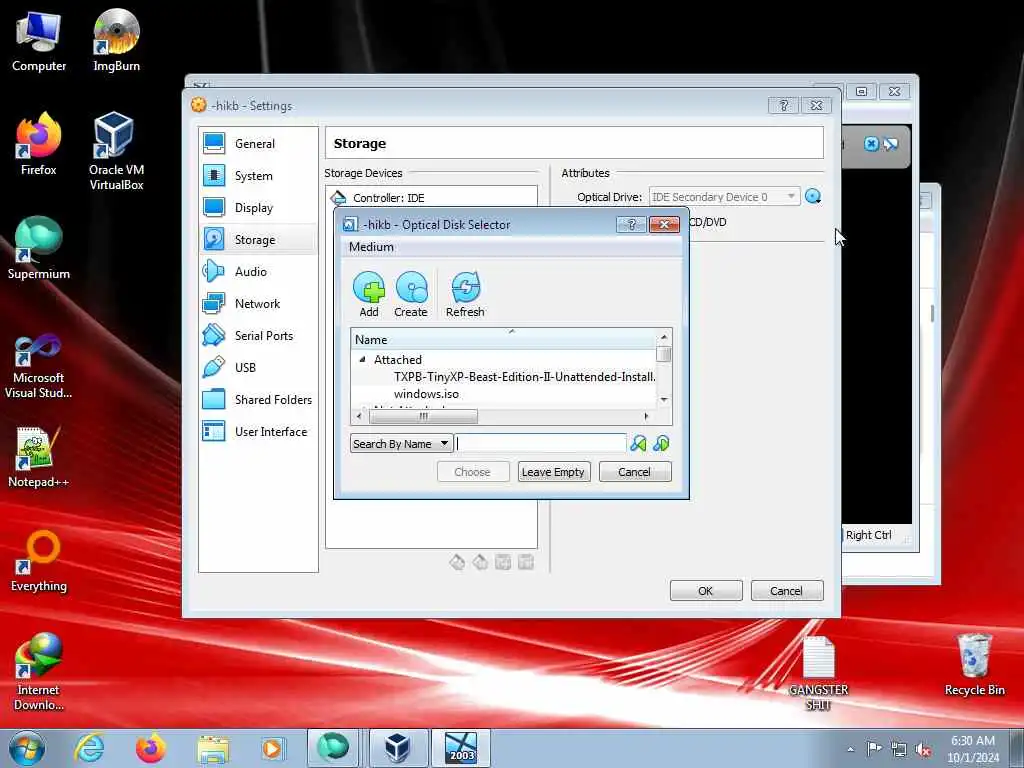Open the optical drive disk chooser icon
1024x768 pixels.
click(x=813, y=197)
